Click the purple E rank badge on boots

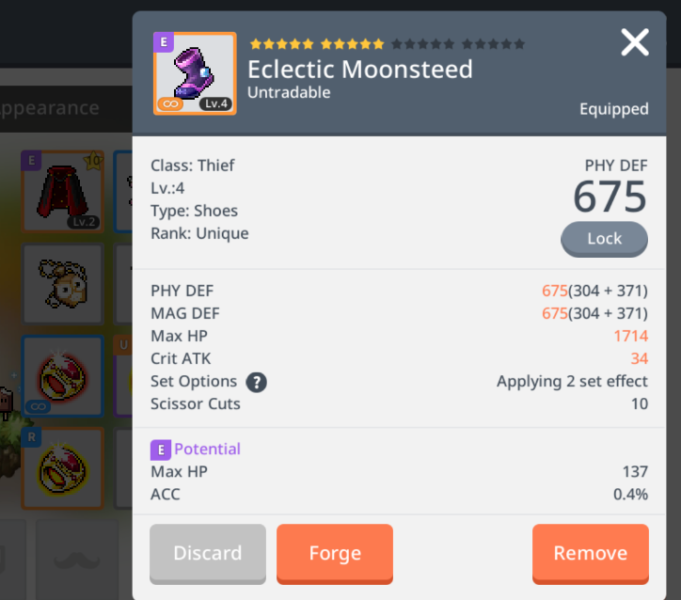point(163,42)
